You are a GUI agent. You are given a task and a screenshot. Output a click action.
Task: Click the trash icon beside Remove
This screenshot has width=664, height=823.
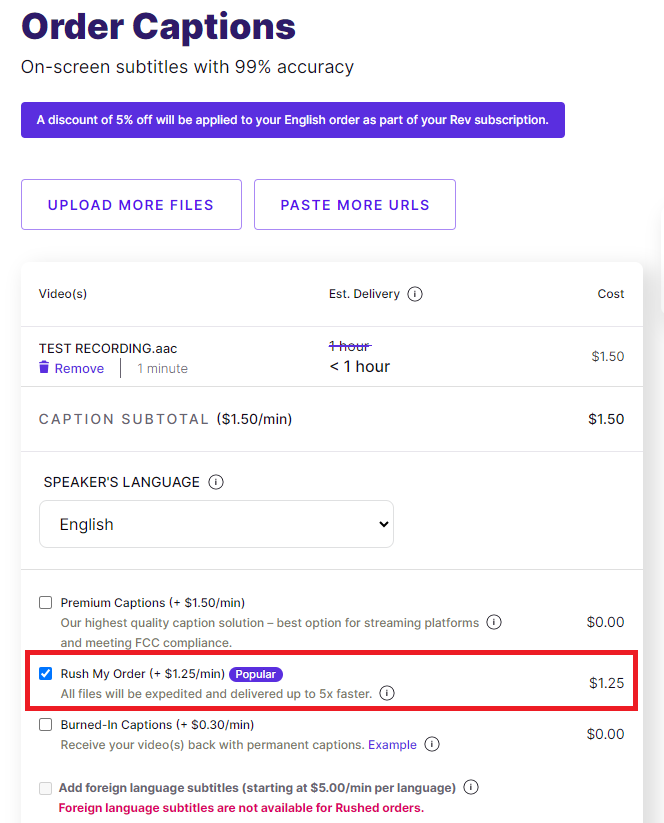(44, 367)
